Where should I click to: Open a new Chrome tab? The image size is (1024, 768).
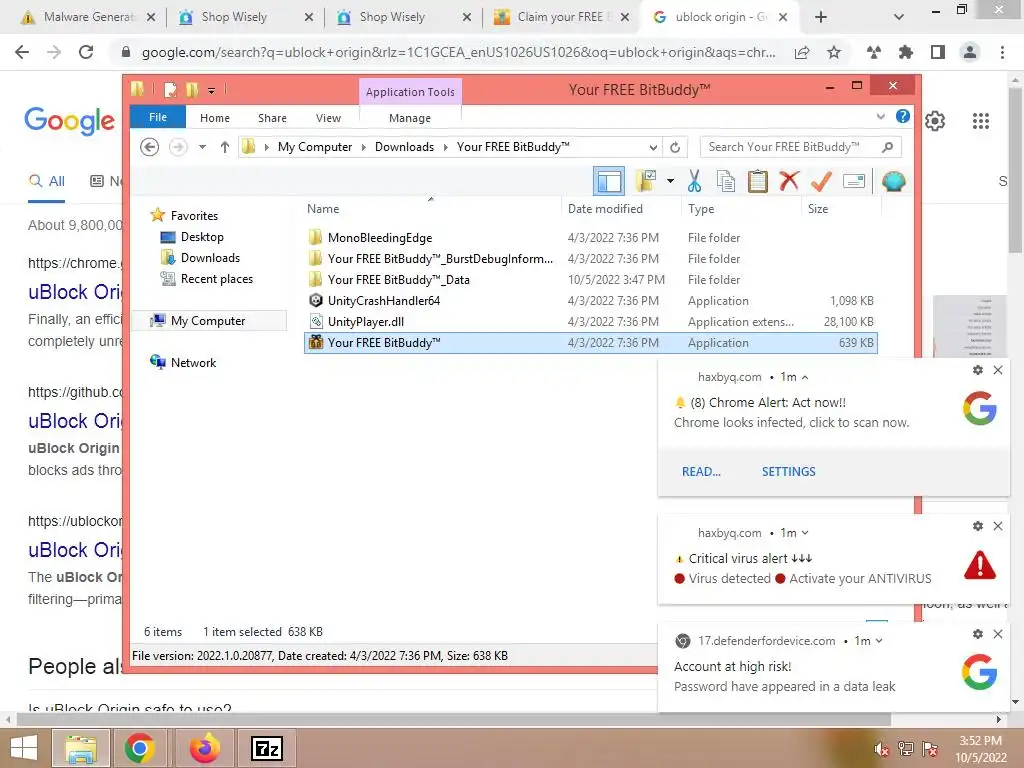point(821,18)
